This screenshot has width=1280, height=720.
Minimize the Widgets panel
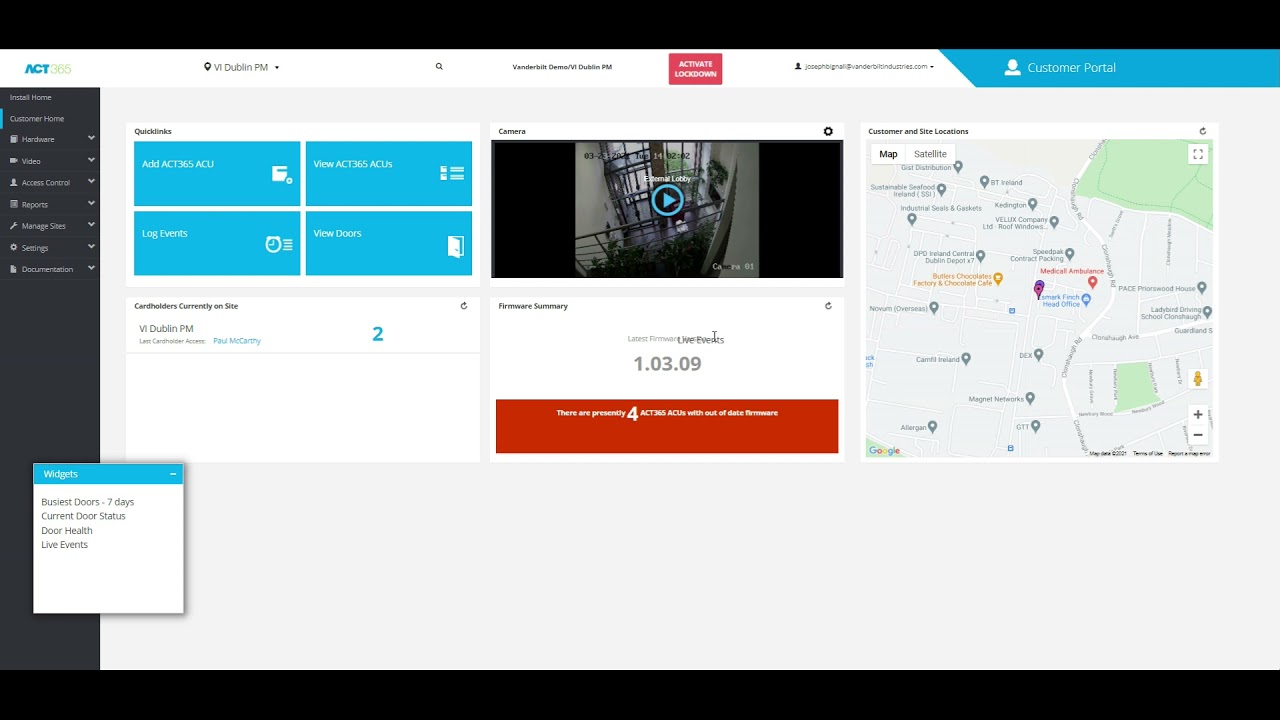click(173, 474)
